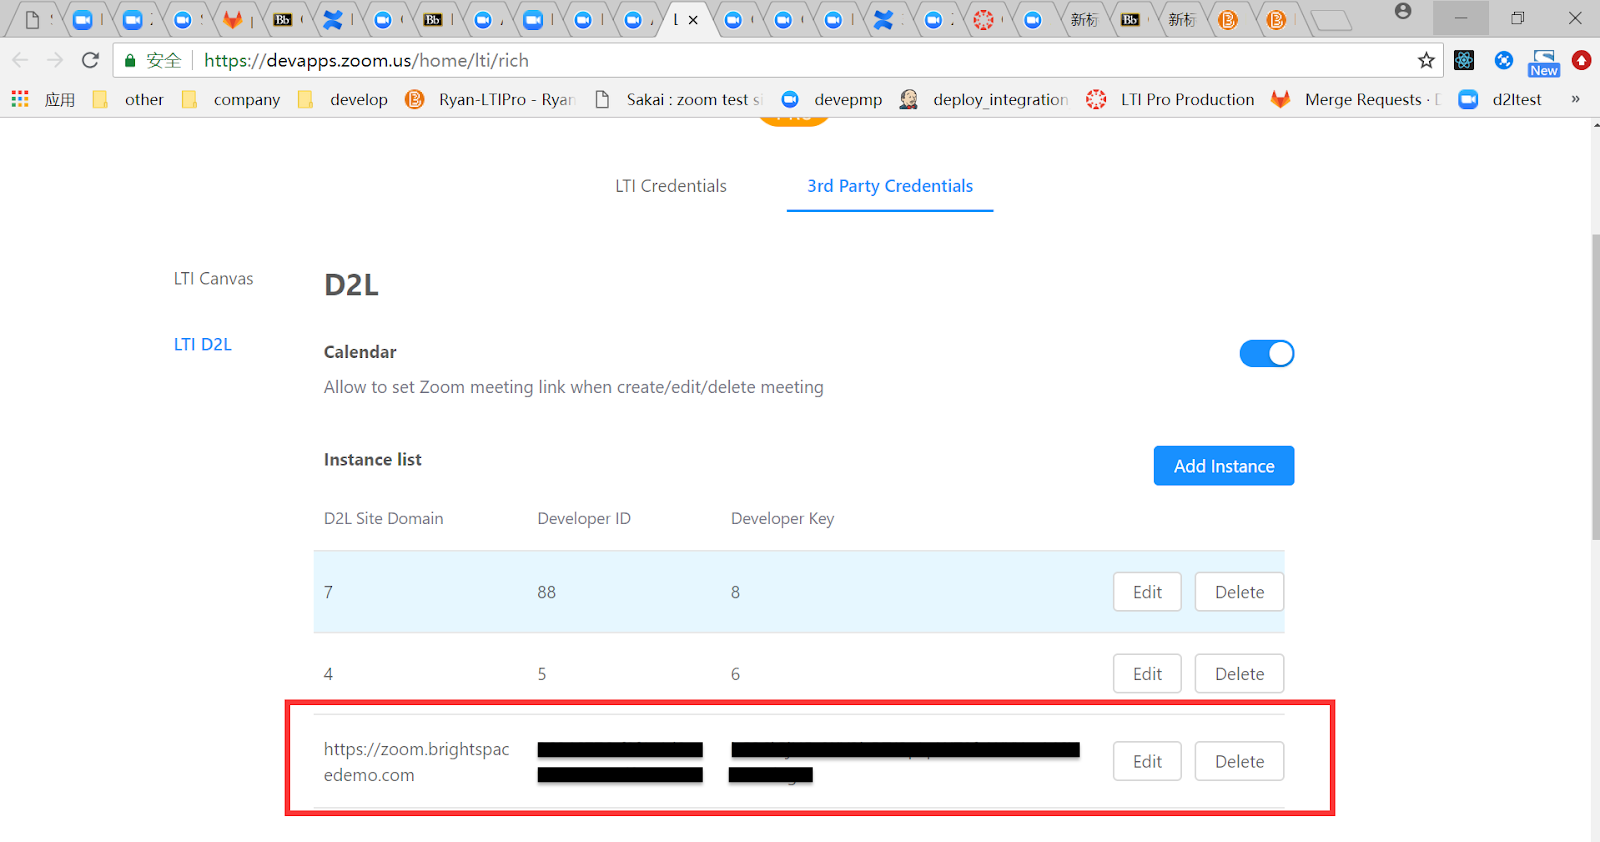Reload the current page

90,60
